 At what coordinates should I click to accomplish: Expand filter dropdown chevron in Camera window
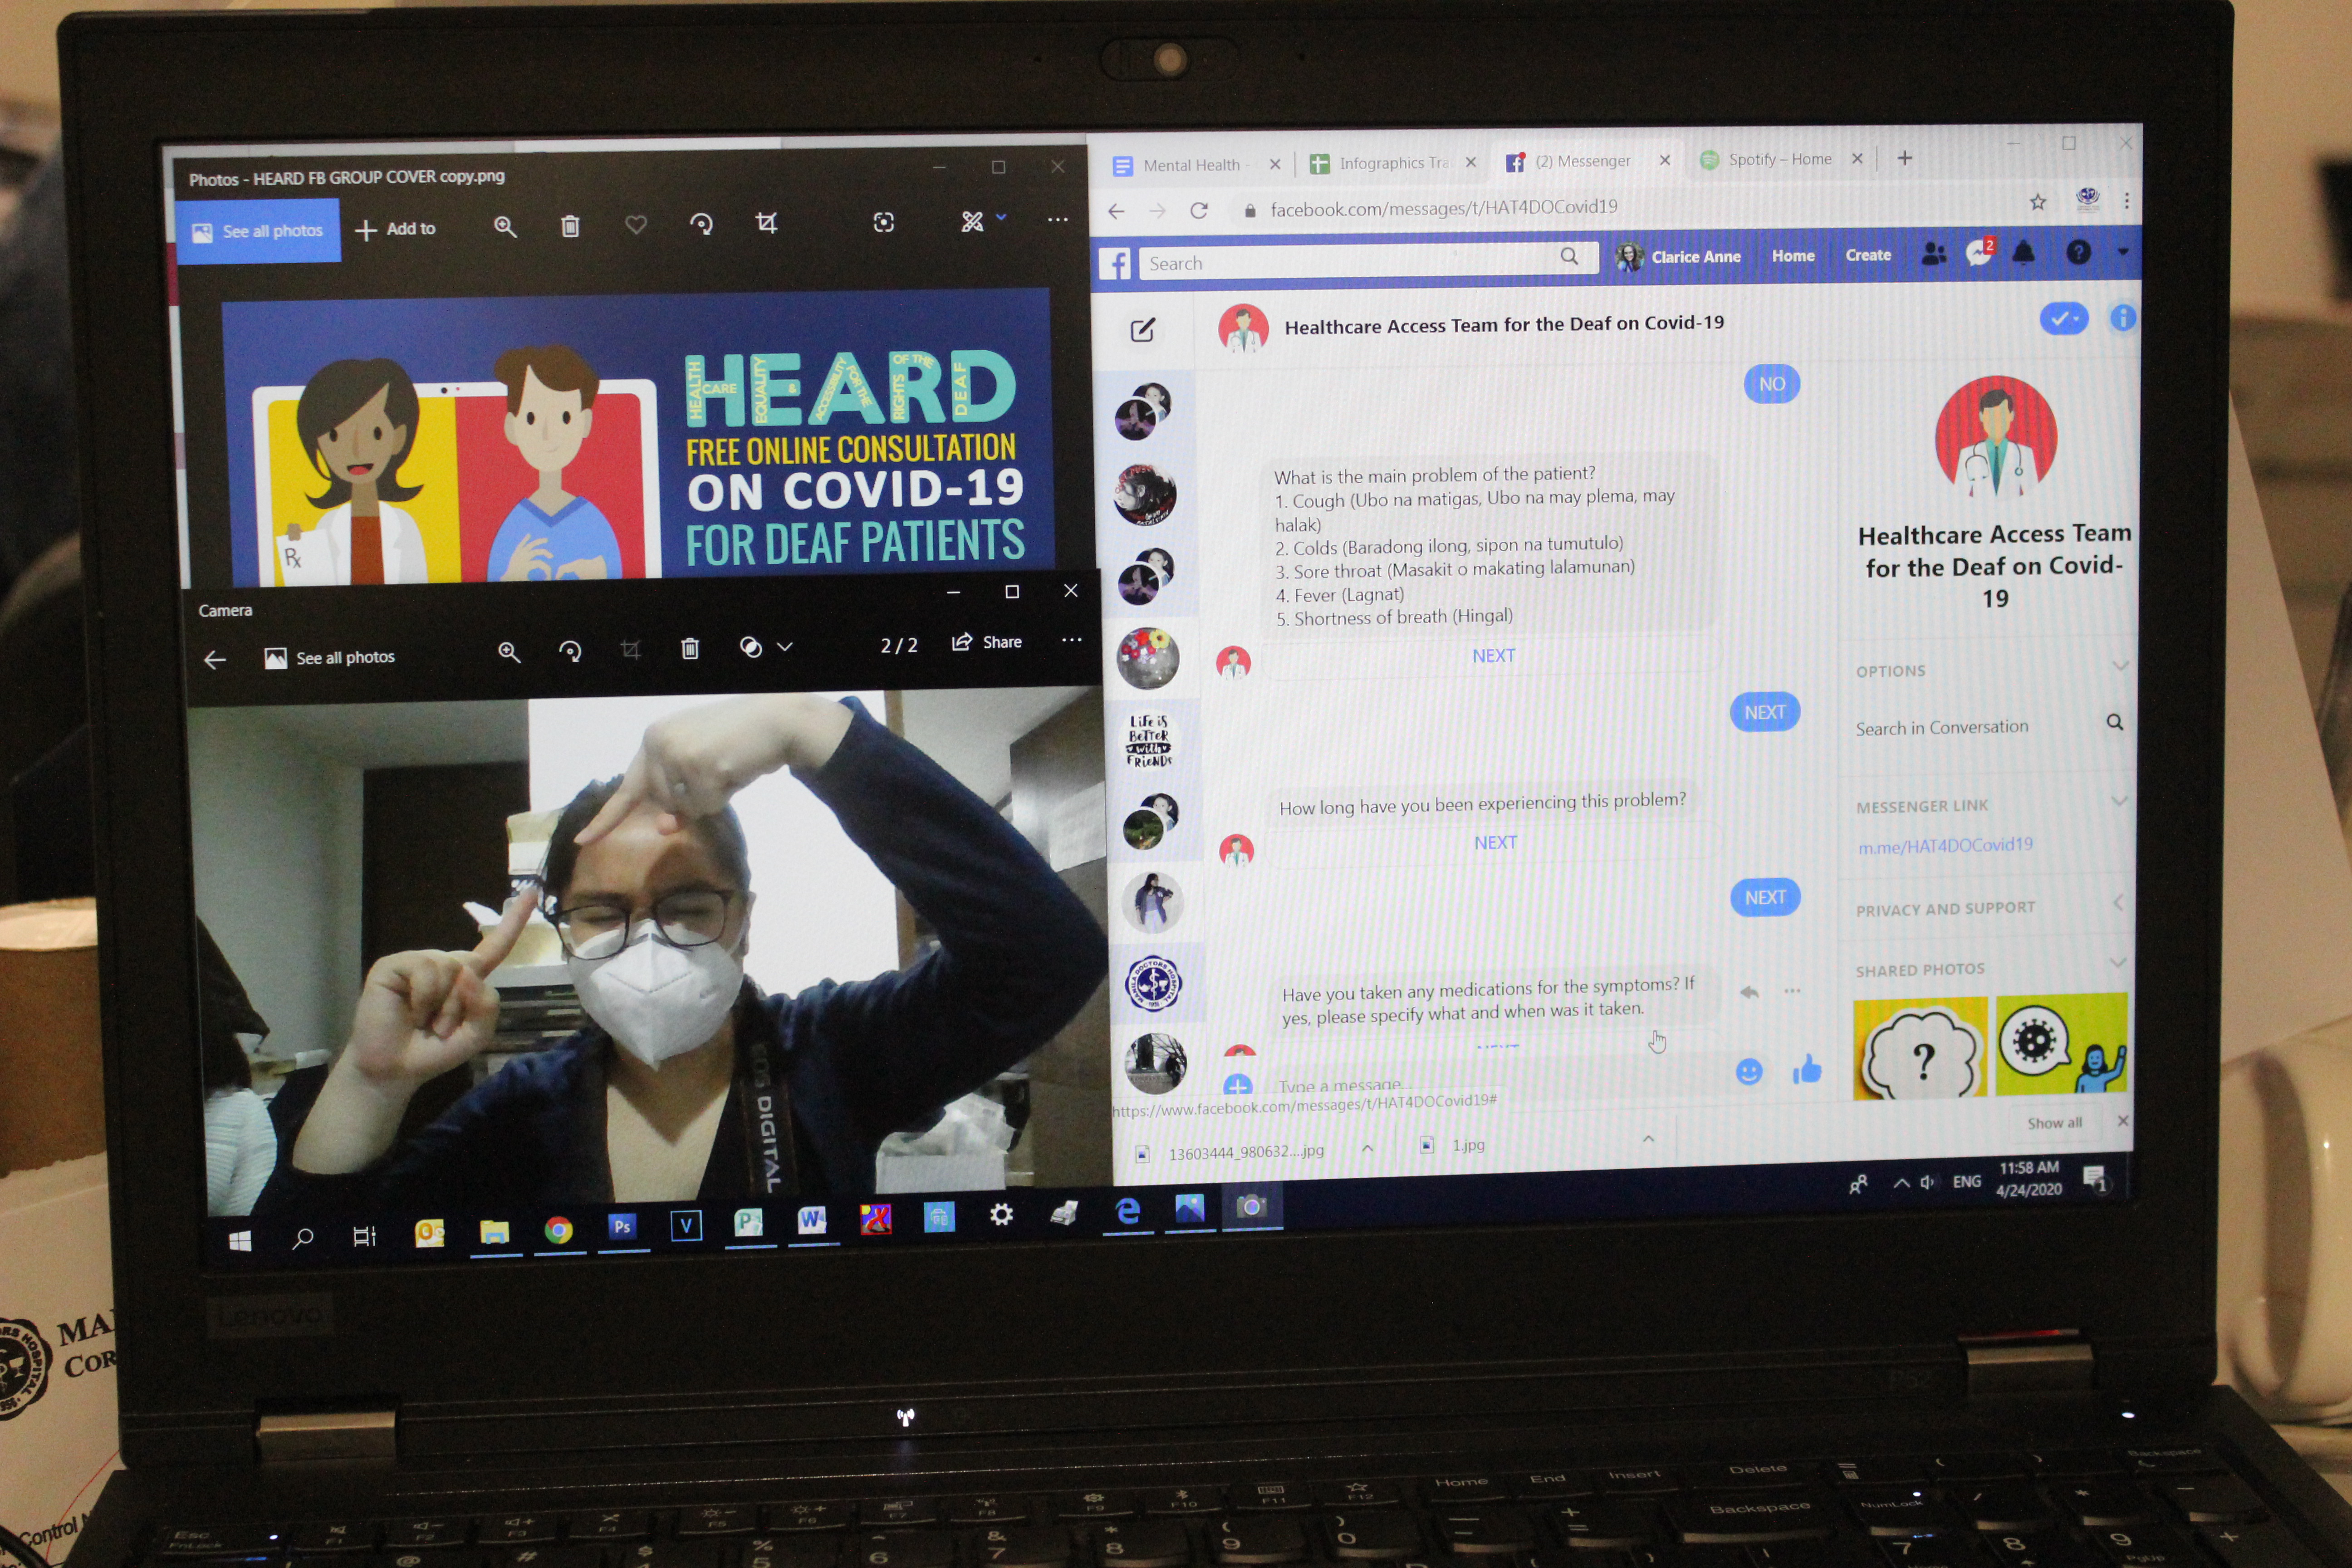coord(785,647)
